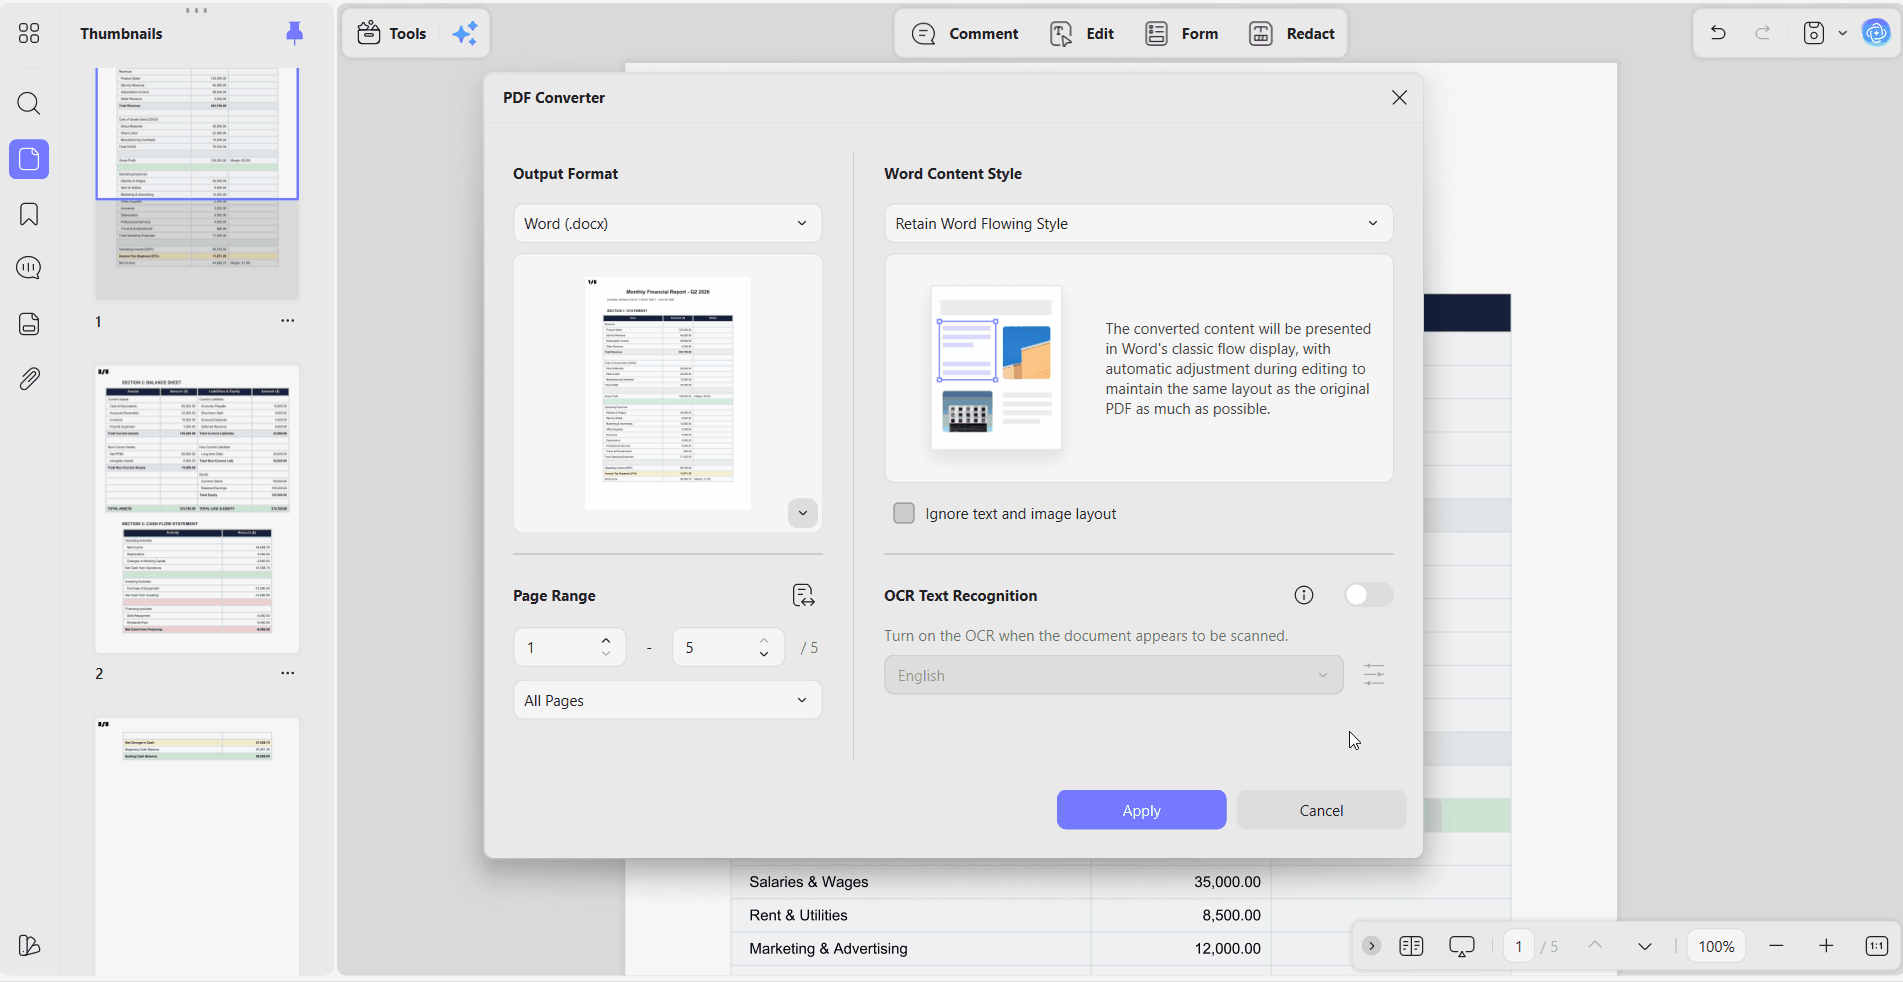
Task: Click the page display layout icon
Action: (1411, 946)
